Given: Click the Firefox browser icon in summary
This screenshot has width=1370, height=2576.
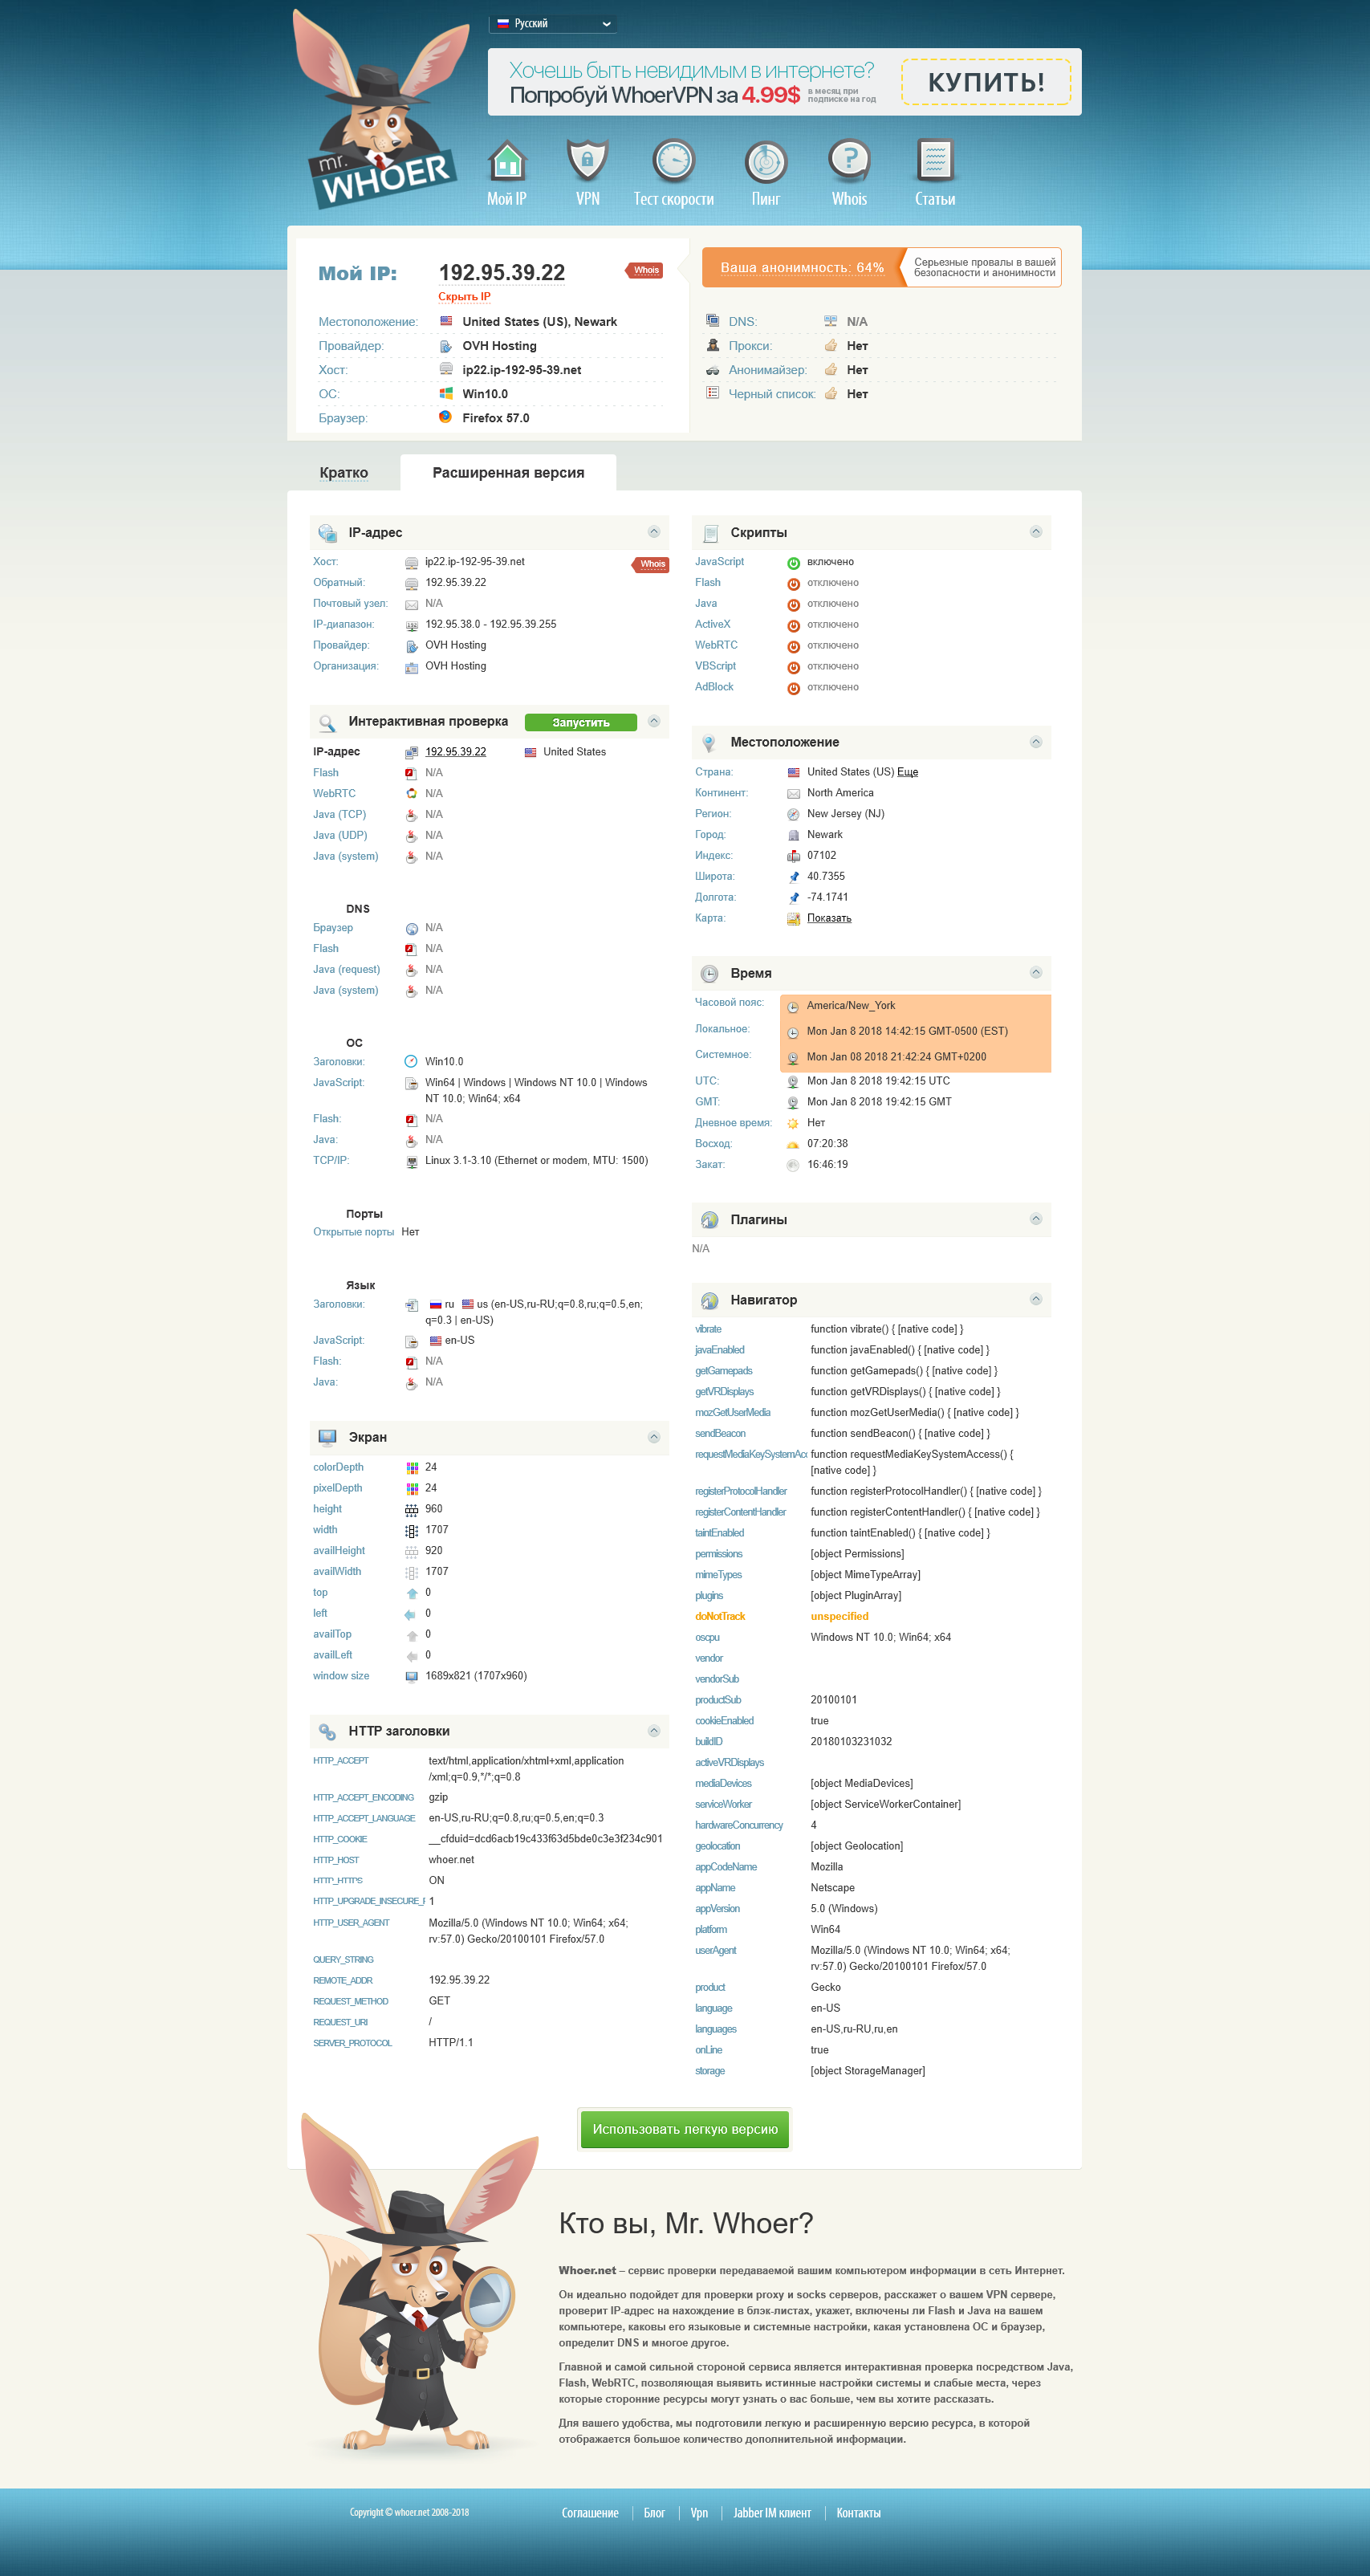Looking at the screenshot, I should point(445,417).
